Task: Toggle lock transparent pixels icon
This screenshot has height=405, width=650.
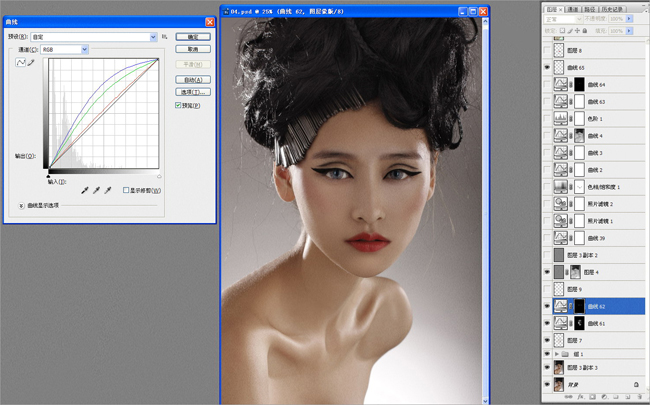Action: tap(562, 31)
